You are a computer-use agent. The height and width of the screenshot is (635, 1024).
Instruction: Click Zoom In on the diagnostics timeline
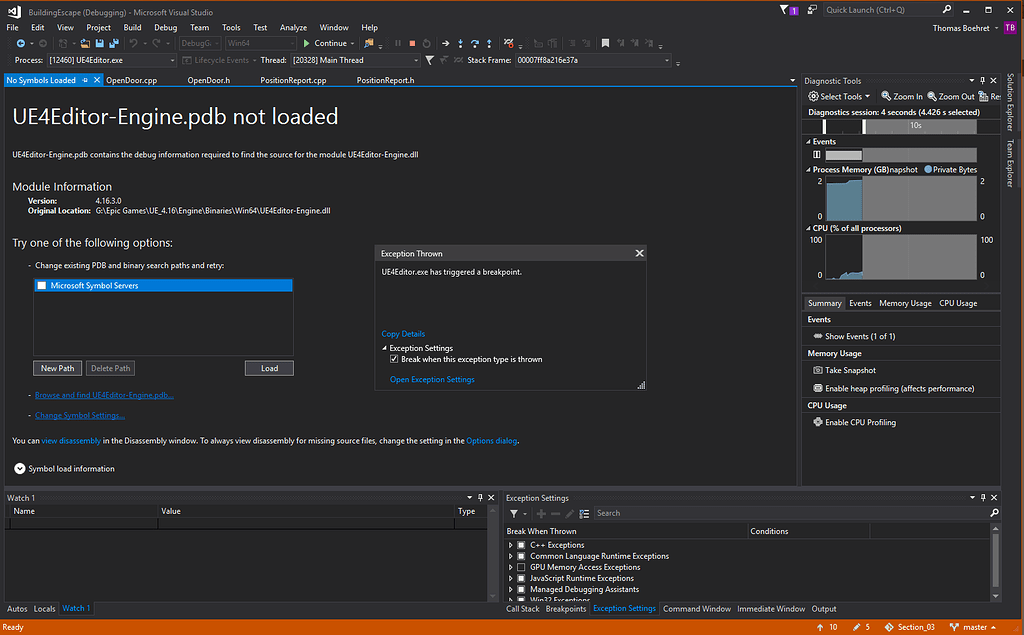(x=905, y=96)
